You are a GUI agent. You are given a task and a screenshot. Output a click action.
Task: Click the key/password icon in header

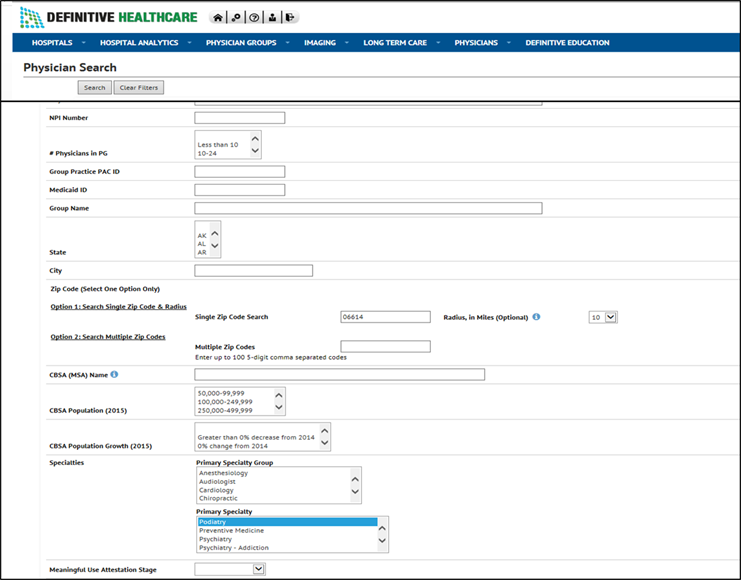click(x=236, y=17)
